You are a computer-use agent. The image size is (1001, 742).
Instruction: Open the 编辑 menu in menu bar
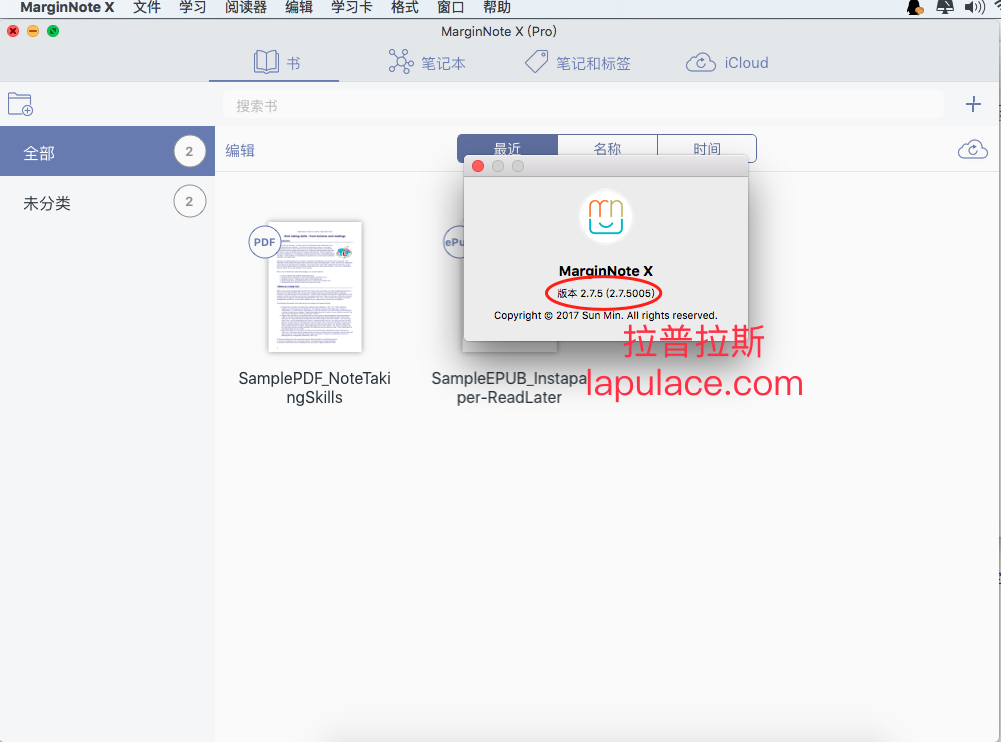point(299,8)
